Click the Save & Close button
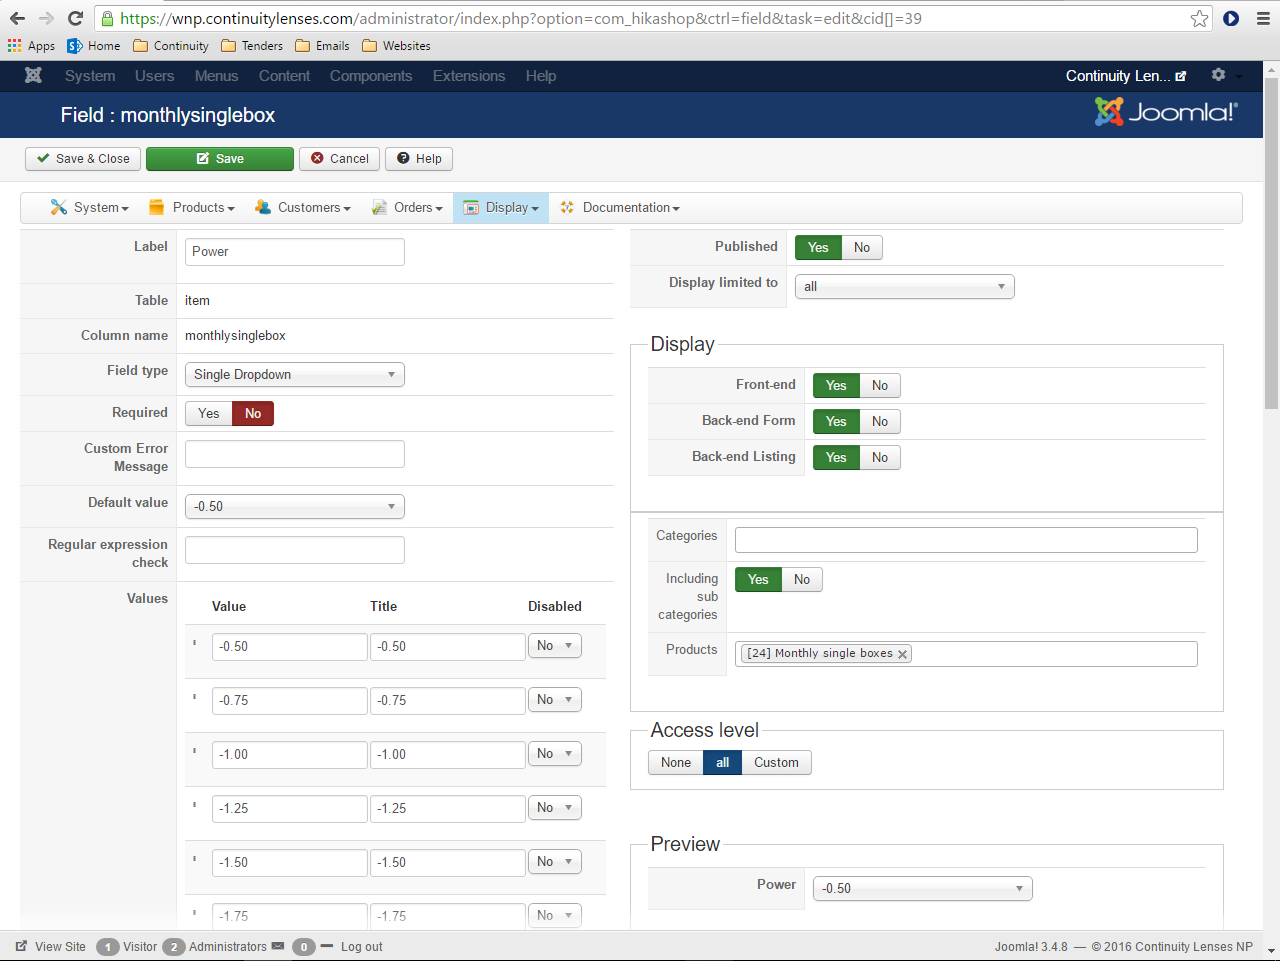This screenshot has height=961, width=1280. pyautogui.click(x=83, y=159)
